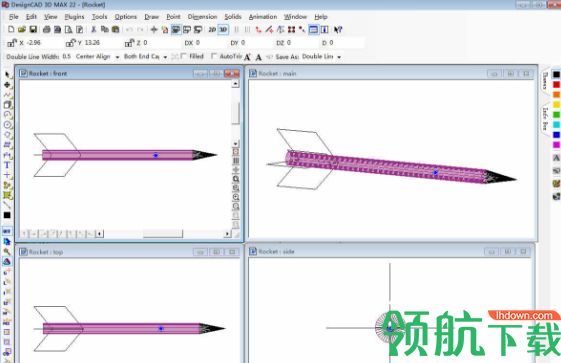Click the Double Line Width value field
This screenshot has height=363, width=561.
tap(67, 57)
